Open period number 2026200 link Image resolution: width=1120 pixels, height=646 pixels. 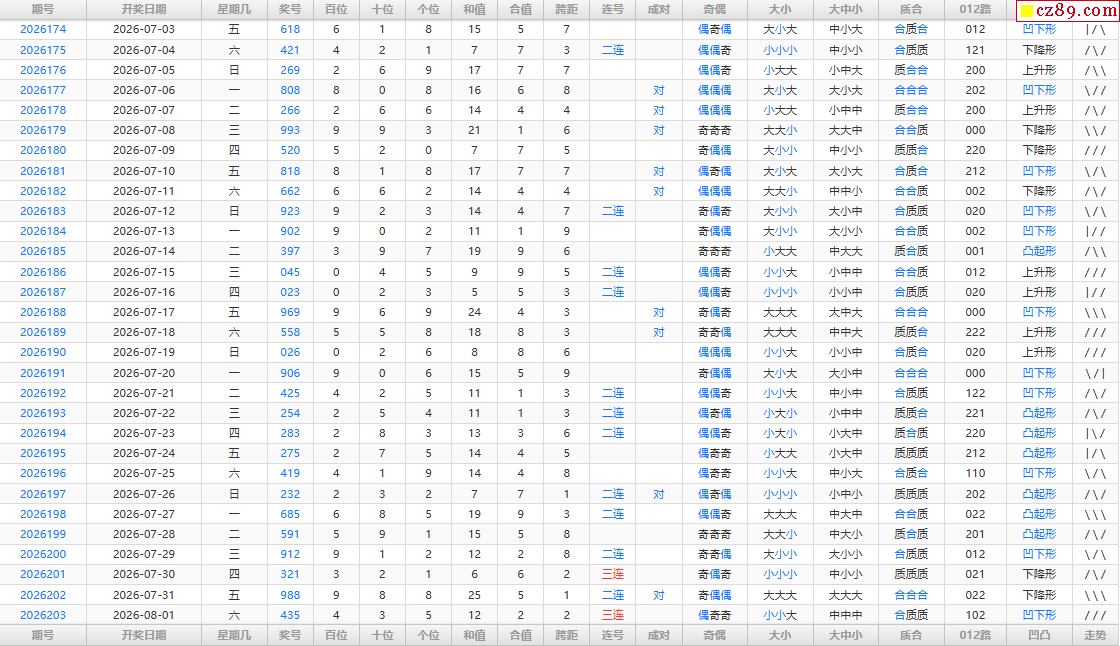click(43, 554)
